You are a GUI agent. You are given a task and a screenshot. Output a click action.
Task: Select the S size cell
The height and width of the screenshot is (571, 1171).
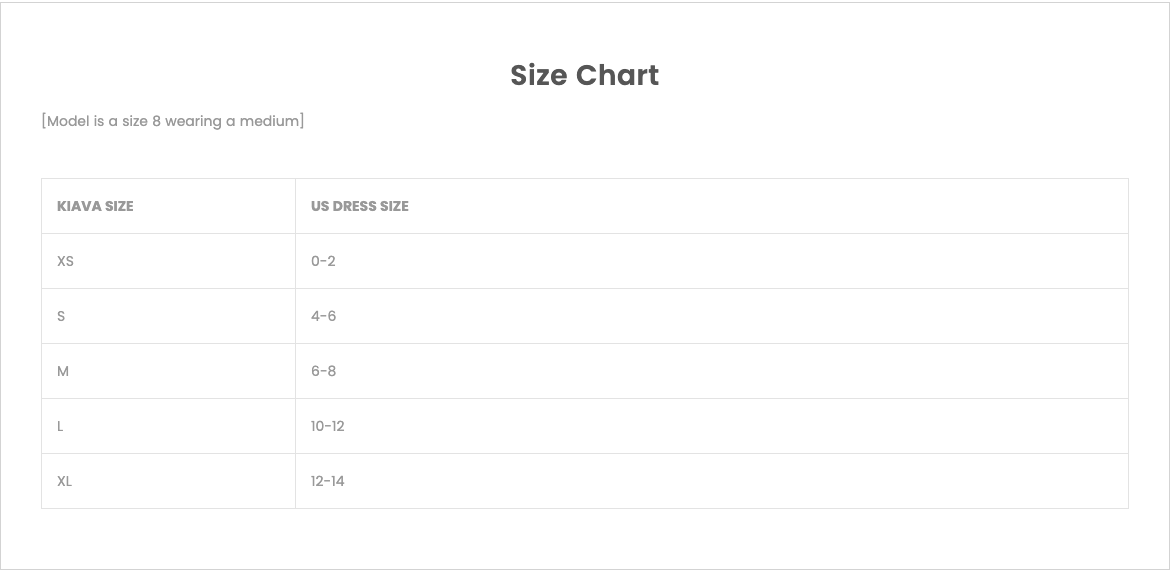point(61,316)
